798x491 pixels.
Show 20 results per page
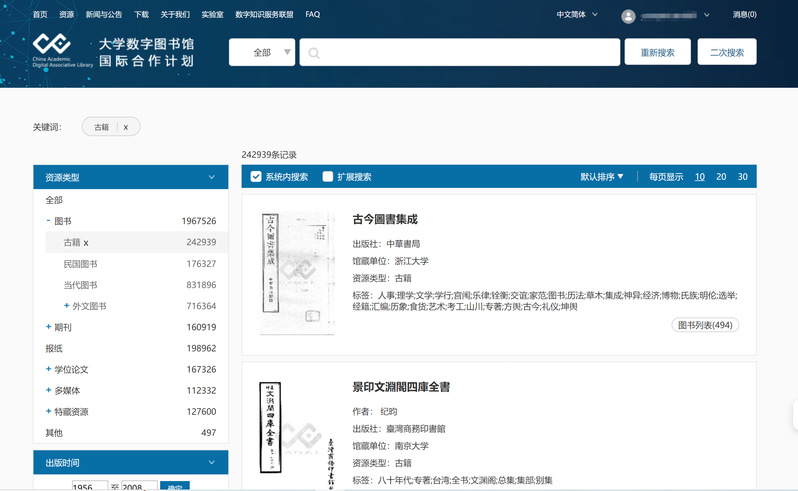[721, 177]
